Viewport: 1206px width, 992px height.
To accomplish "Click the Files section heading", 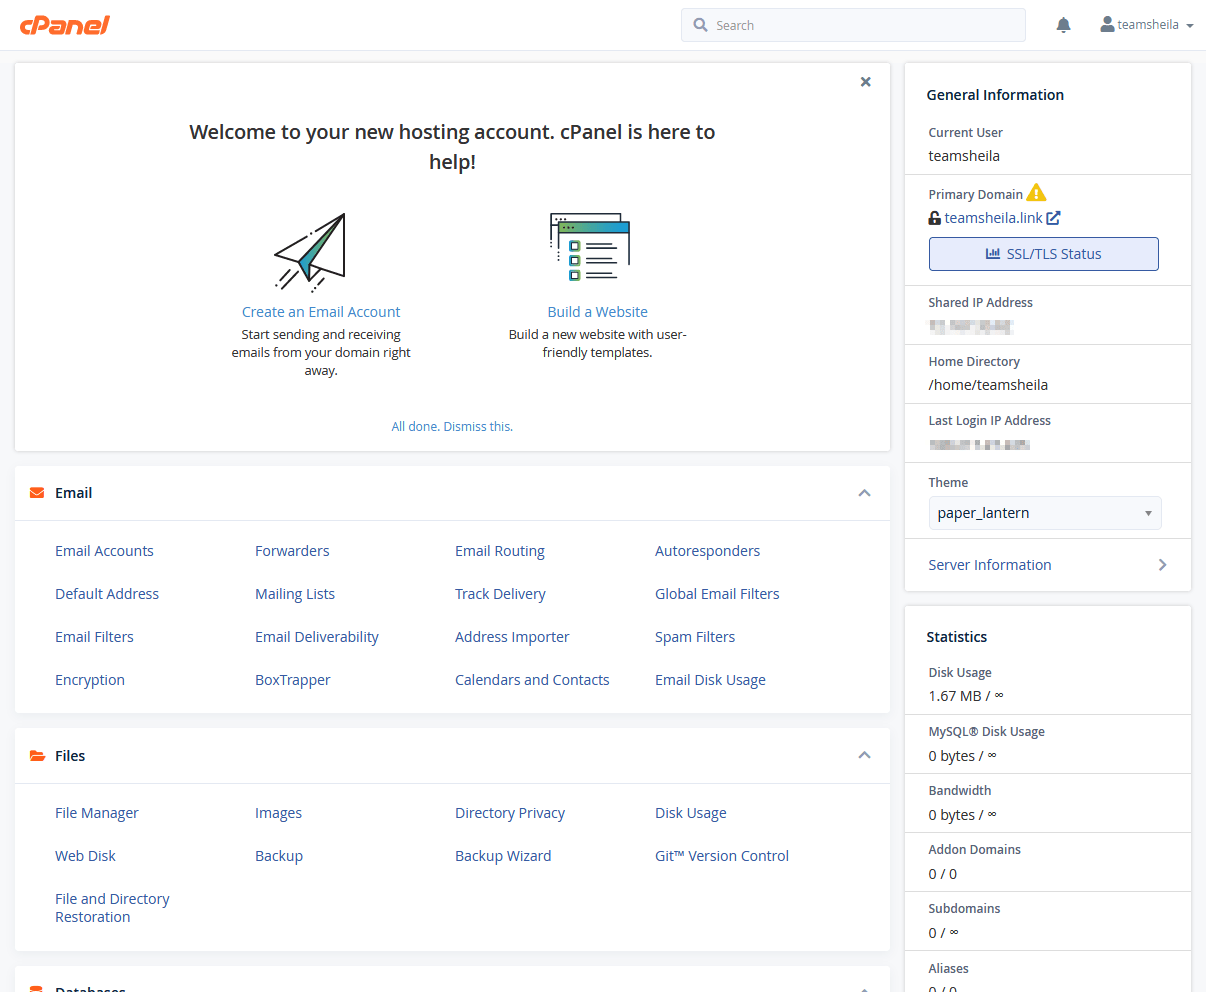I will click(70, 756).
